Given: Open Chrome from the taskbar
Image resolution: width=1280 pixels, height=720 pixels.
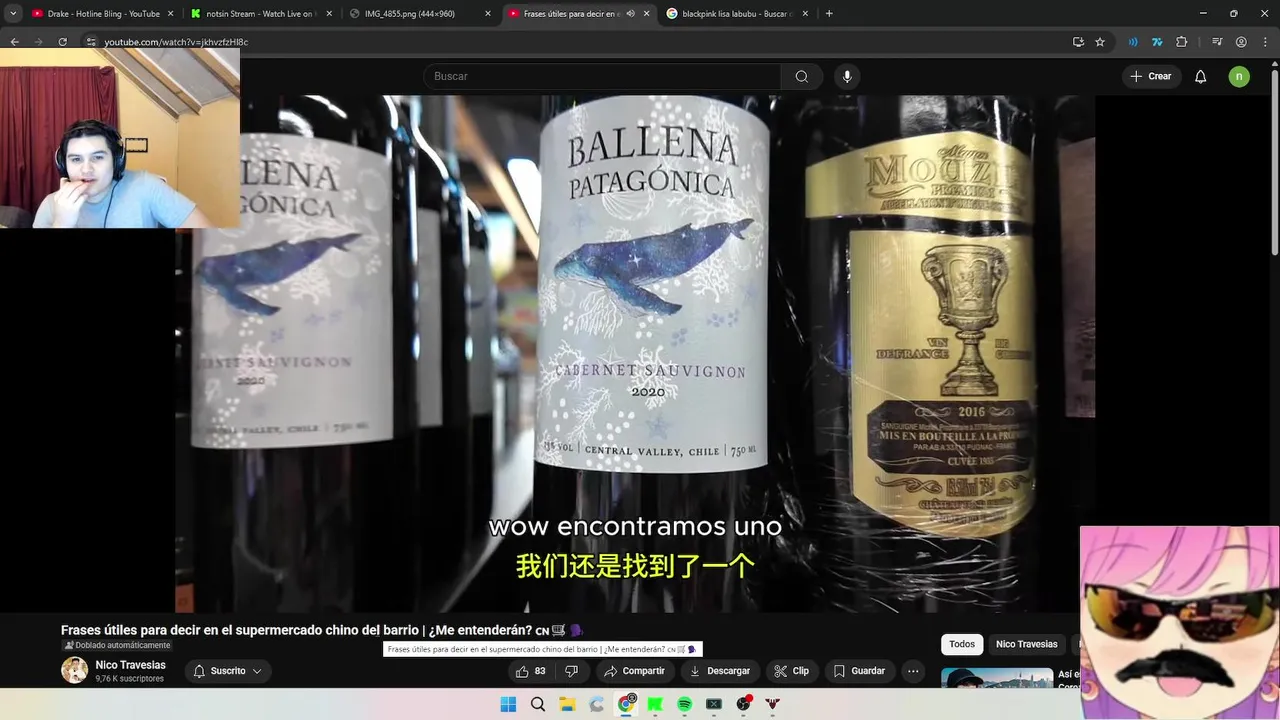Looking at the screenshot, I should point(626,704).
